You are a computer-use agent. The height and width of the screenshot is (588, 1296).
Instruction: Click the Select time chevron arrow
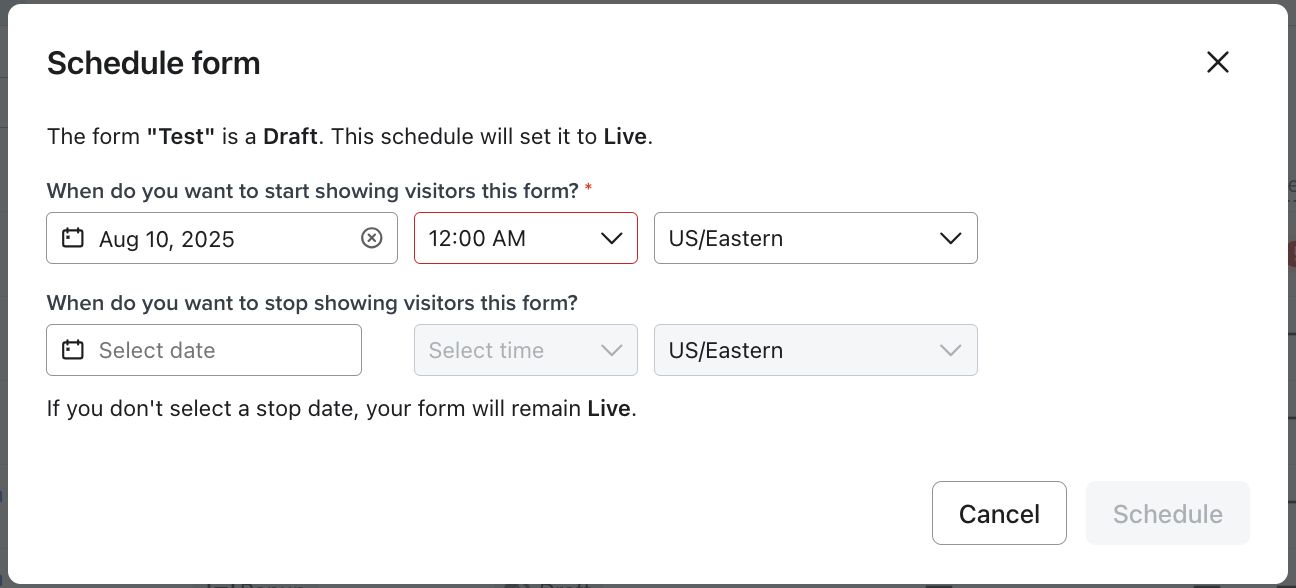pyautogui.click(x=611, y=350)
